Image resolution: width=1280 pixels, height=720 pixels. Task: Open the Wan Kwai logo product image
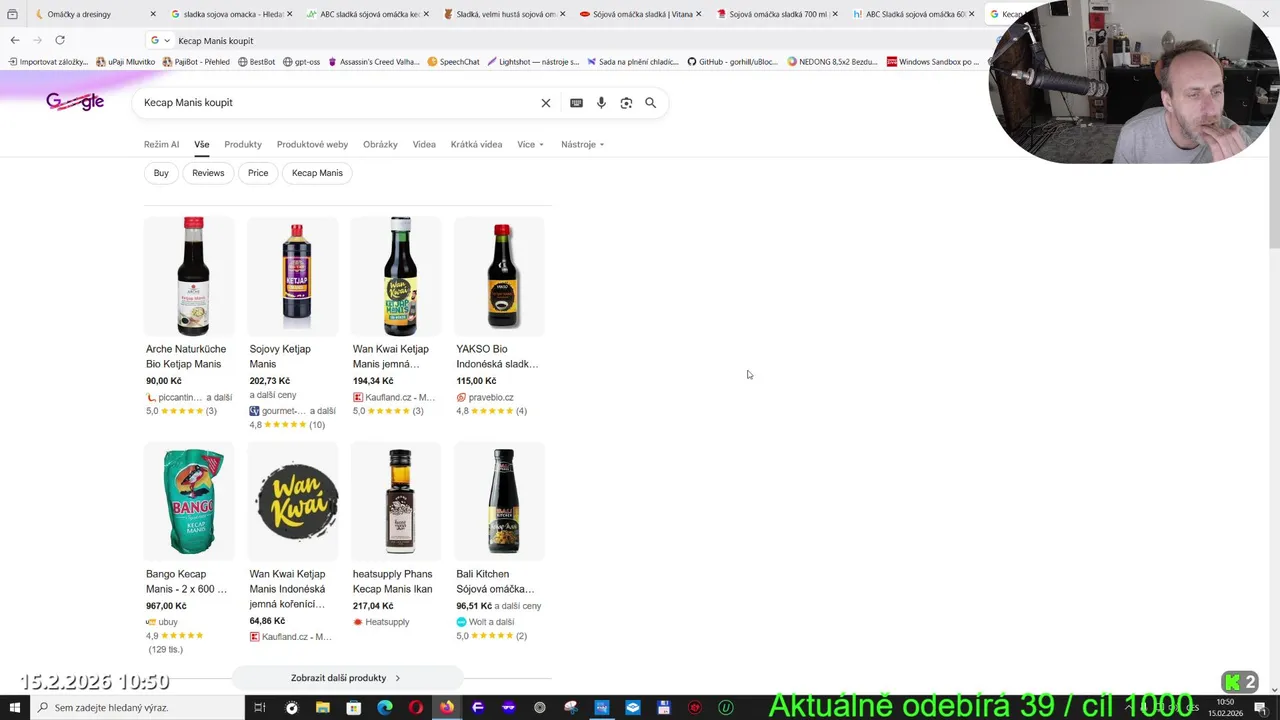click(293, 501)
